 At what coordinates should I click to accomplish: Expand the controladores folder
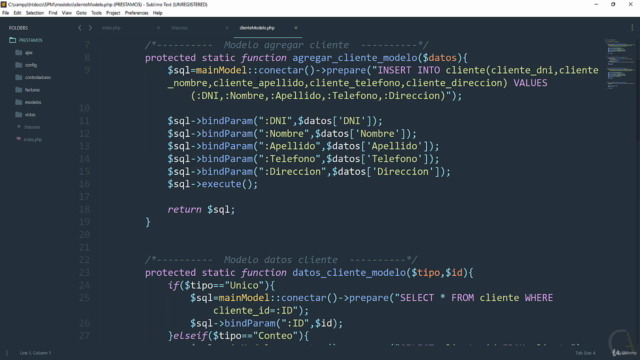coord(38,78)
